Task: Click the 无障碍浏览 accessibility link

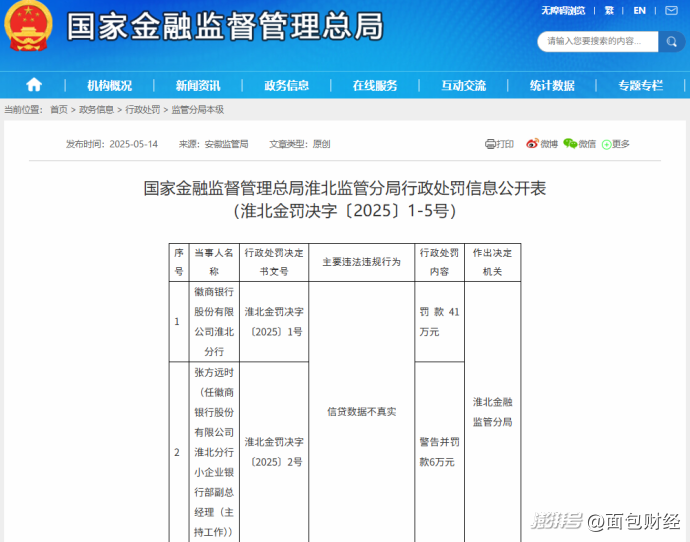Action: [x=563, y=11]
